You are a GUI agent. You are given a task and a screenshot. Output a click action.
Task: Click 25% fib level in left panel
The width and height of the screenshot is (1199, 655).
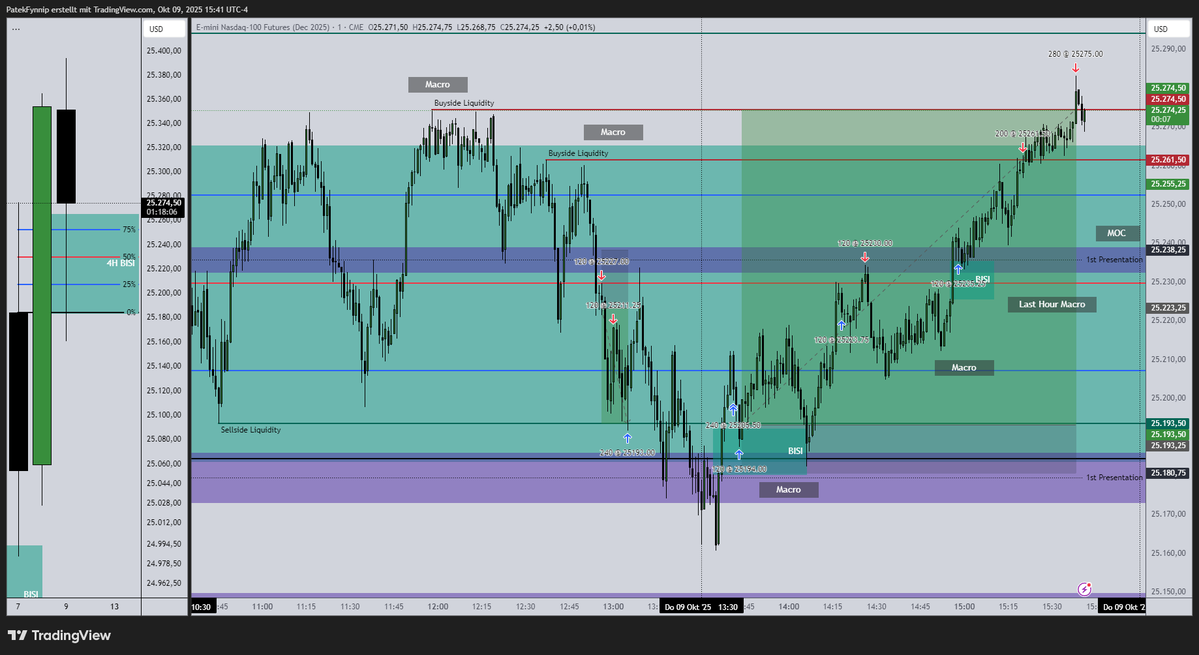(x=129, y=284)
